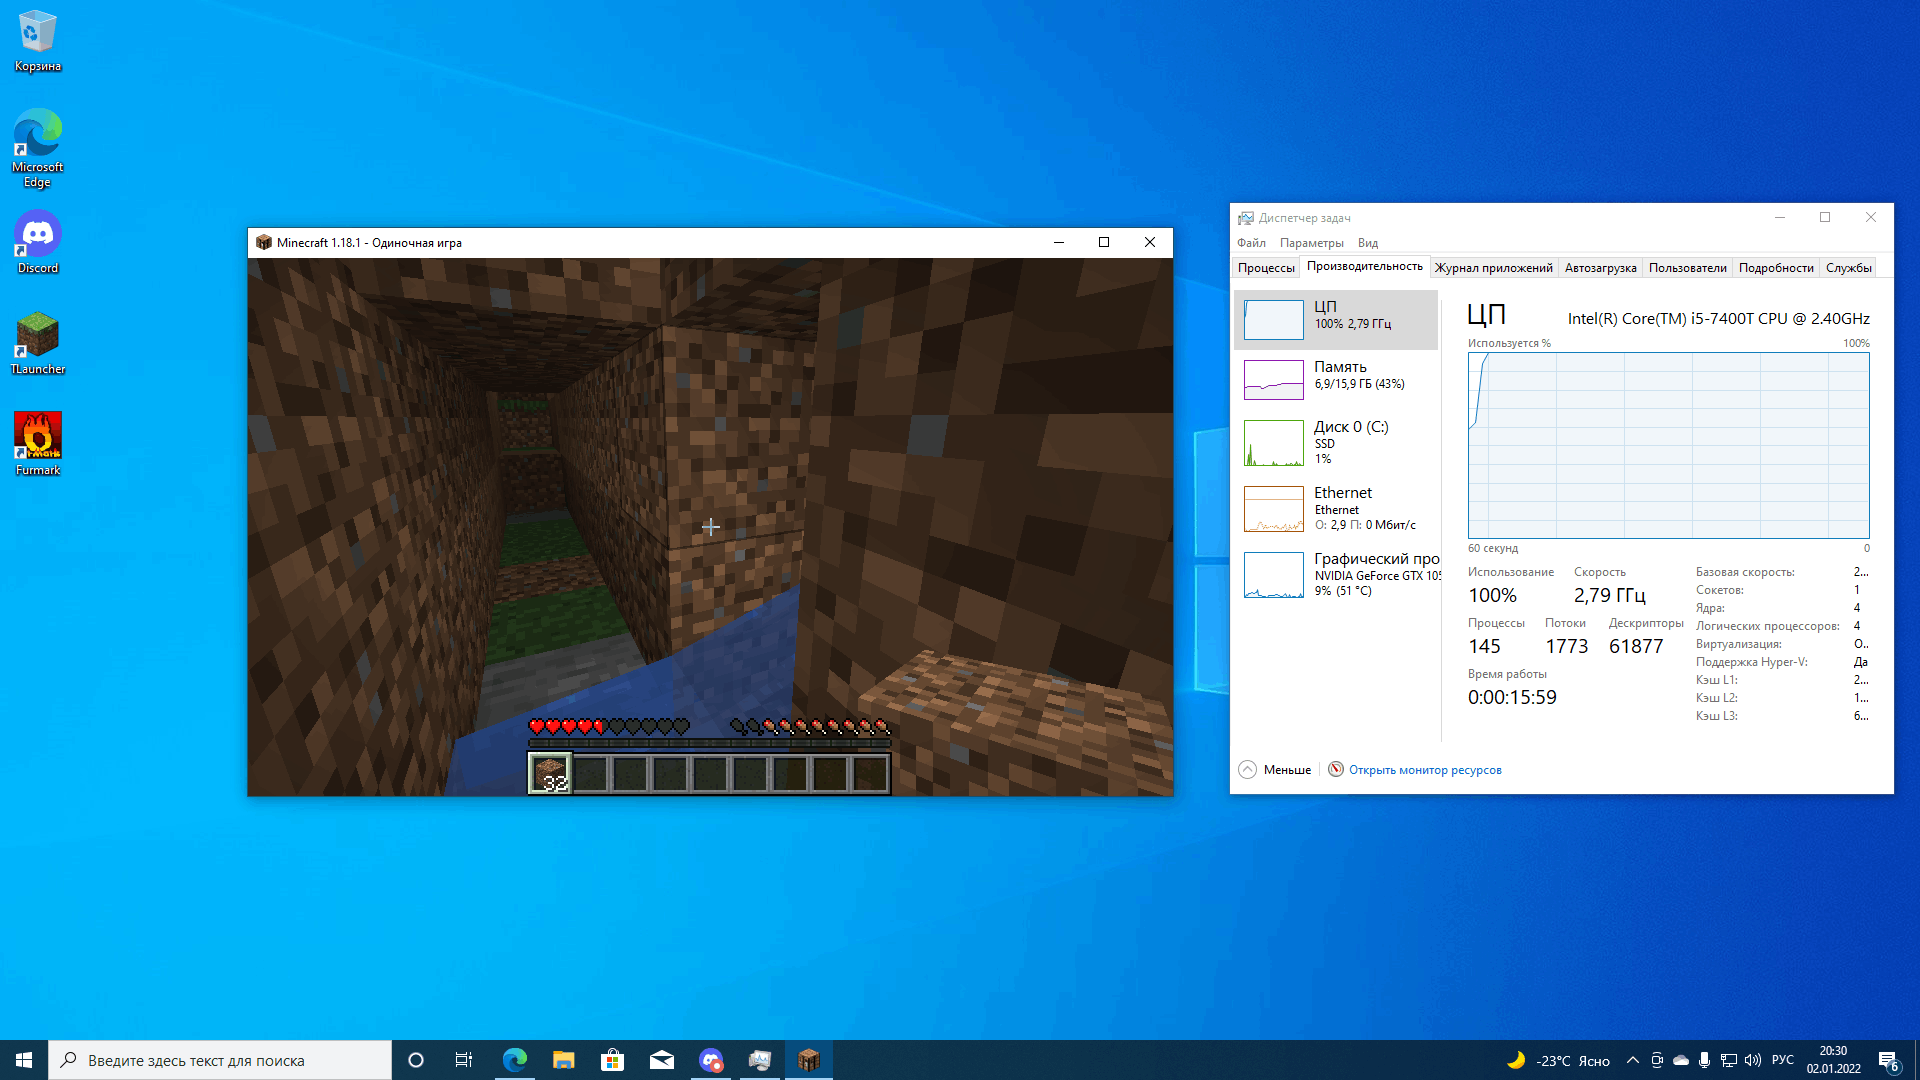Click the 145 processes value
This screenshot has width=1920, height=1080.
pyautogui.click(x=1484, y=647)
